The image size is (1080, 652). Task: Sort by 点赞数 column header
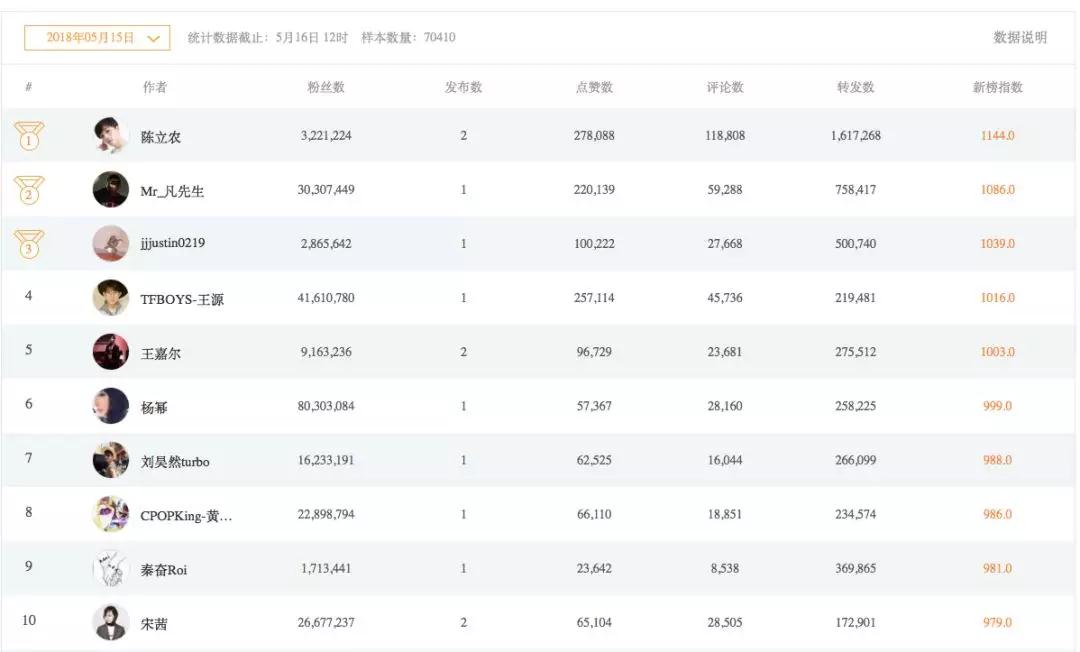[594, 88]
